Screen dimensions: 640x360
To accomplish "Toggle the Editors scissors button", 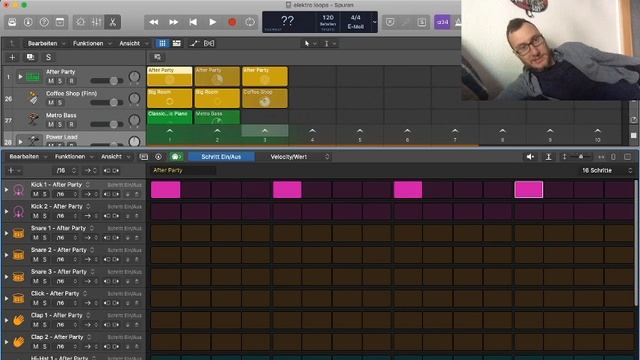I will point(113,22).
